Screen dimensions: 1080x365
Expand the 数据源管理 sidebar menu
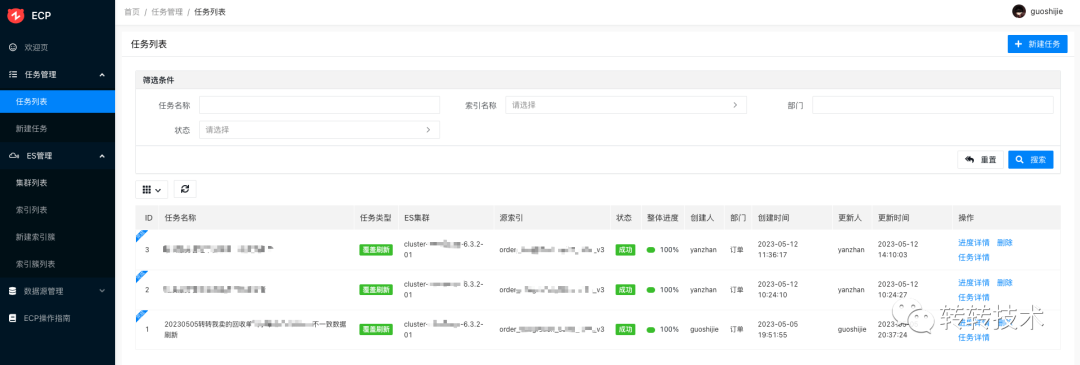click(x=102, y=291)
